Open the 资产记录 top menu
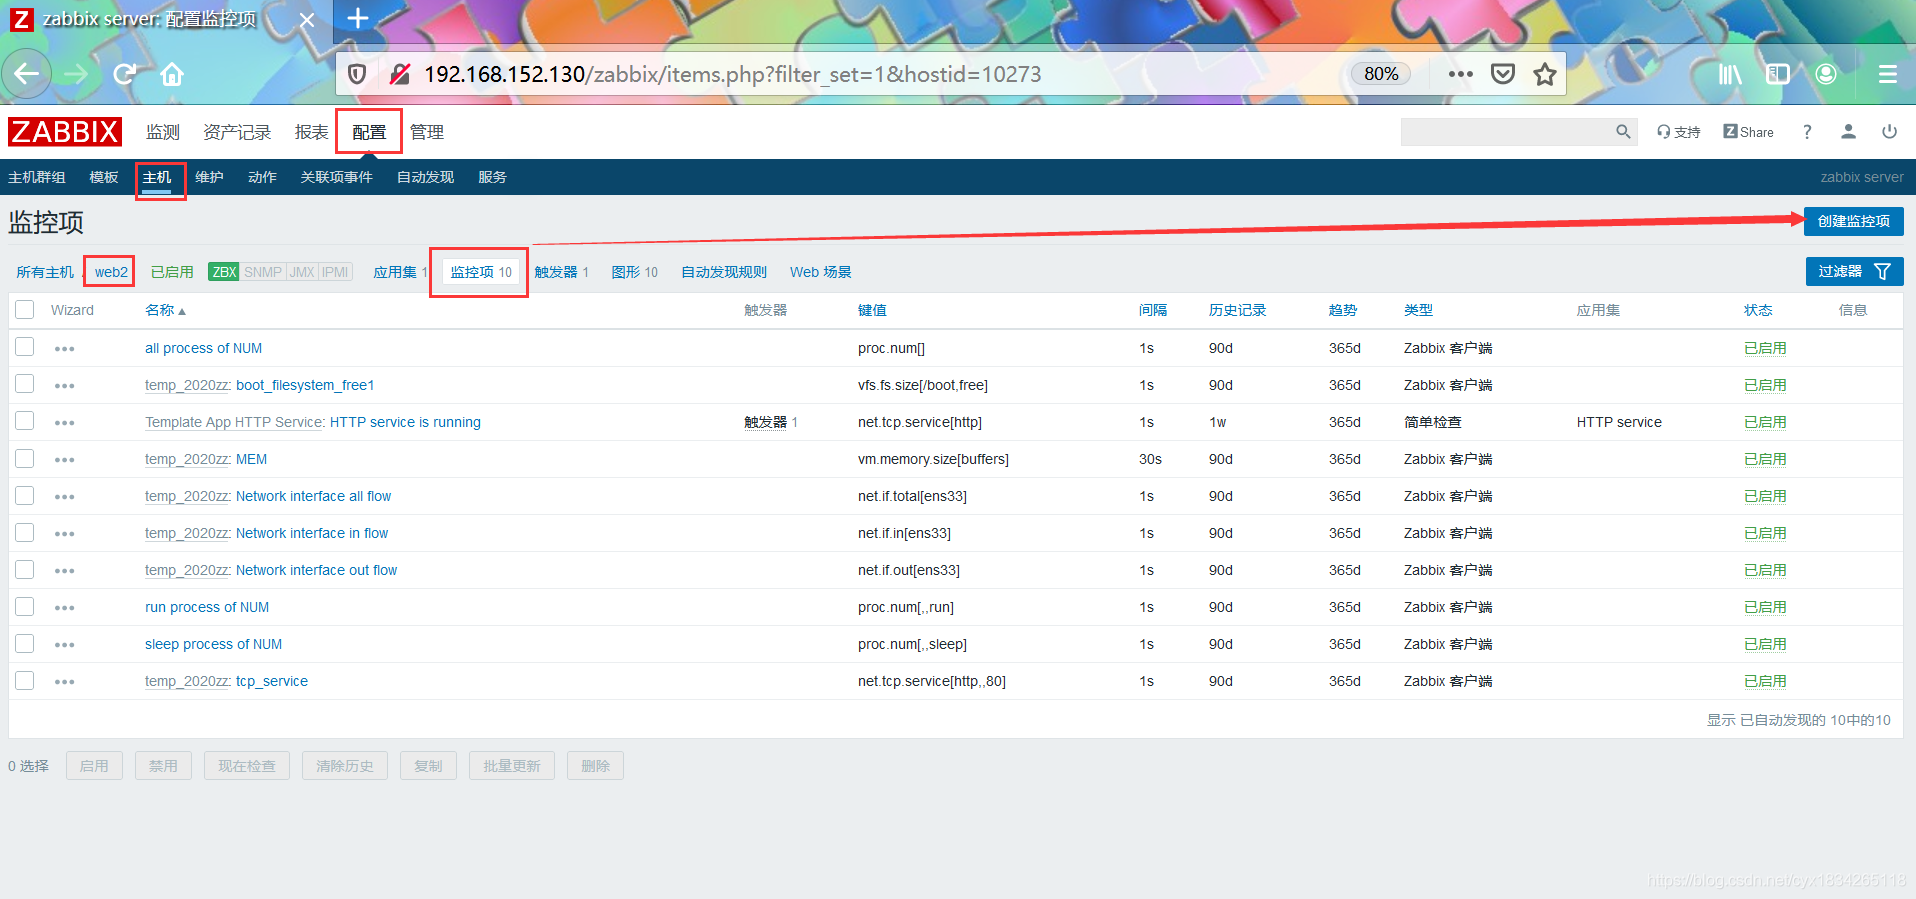This screenshot has height=899, width=1916. pyautogui.click(x=237, y=132)
